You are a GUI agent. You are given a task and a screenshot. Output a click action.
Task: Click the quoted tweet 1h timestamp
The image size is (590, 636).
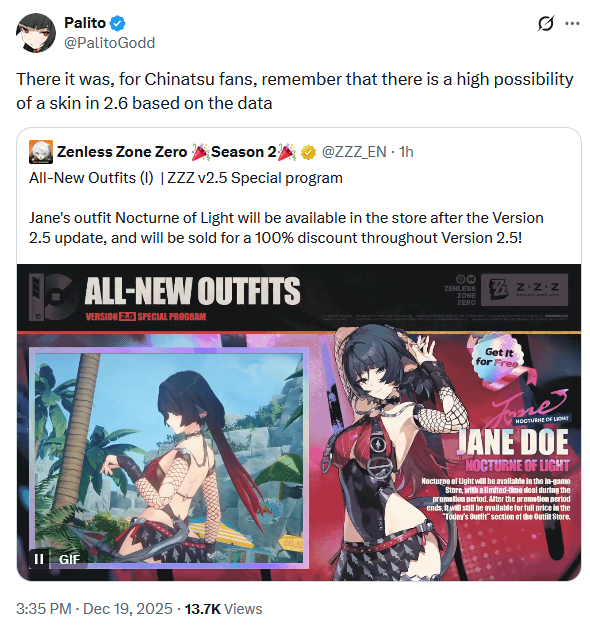406,152
